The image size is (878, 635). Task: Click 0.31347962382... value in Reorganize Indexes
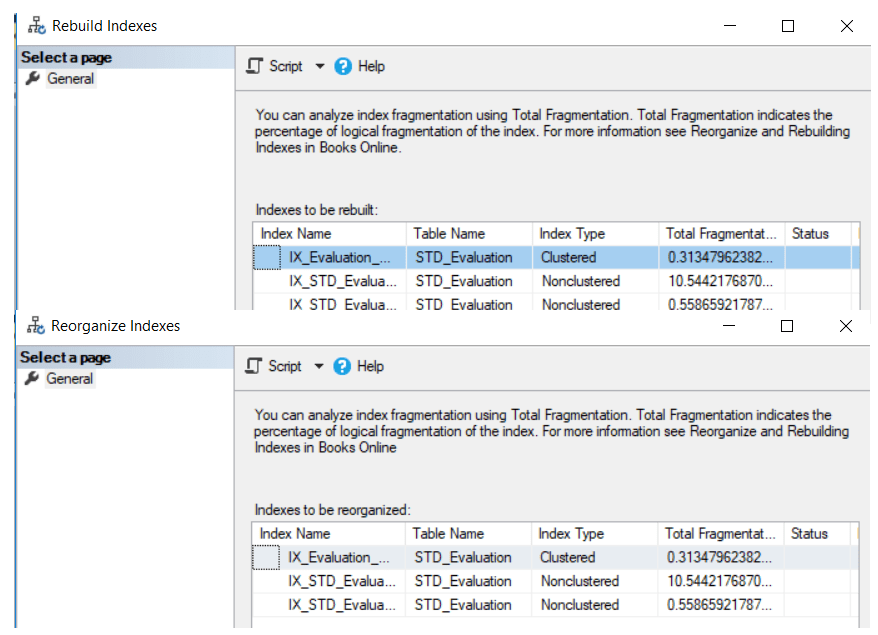(719, 558)
